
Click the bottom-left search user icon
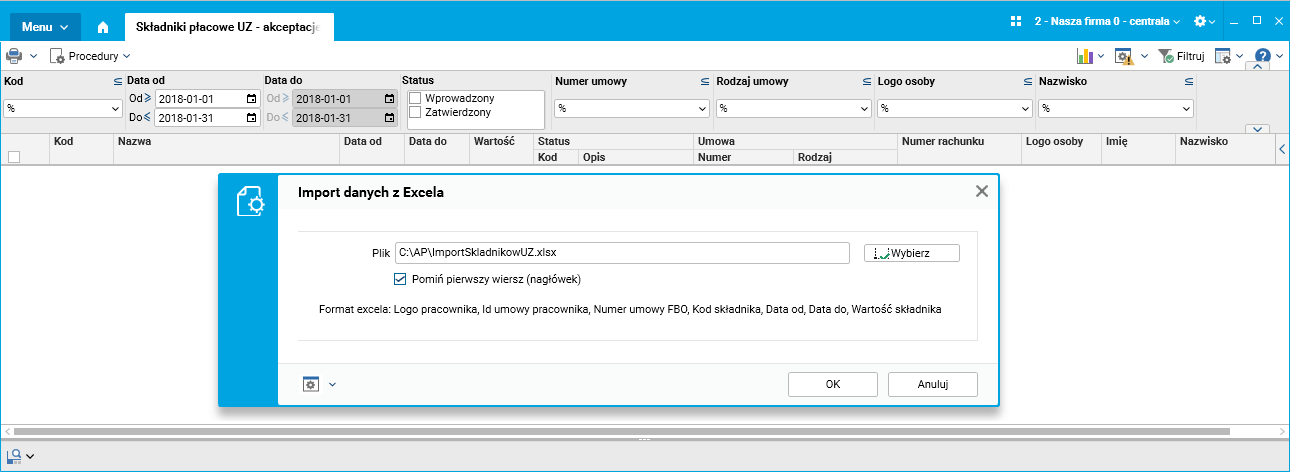pos(14,455)
